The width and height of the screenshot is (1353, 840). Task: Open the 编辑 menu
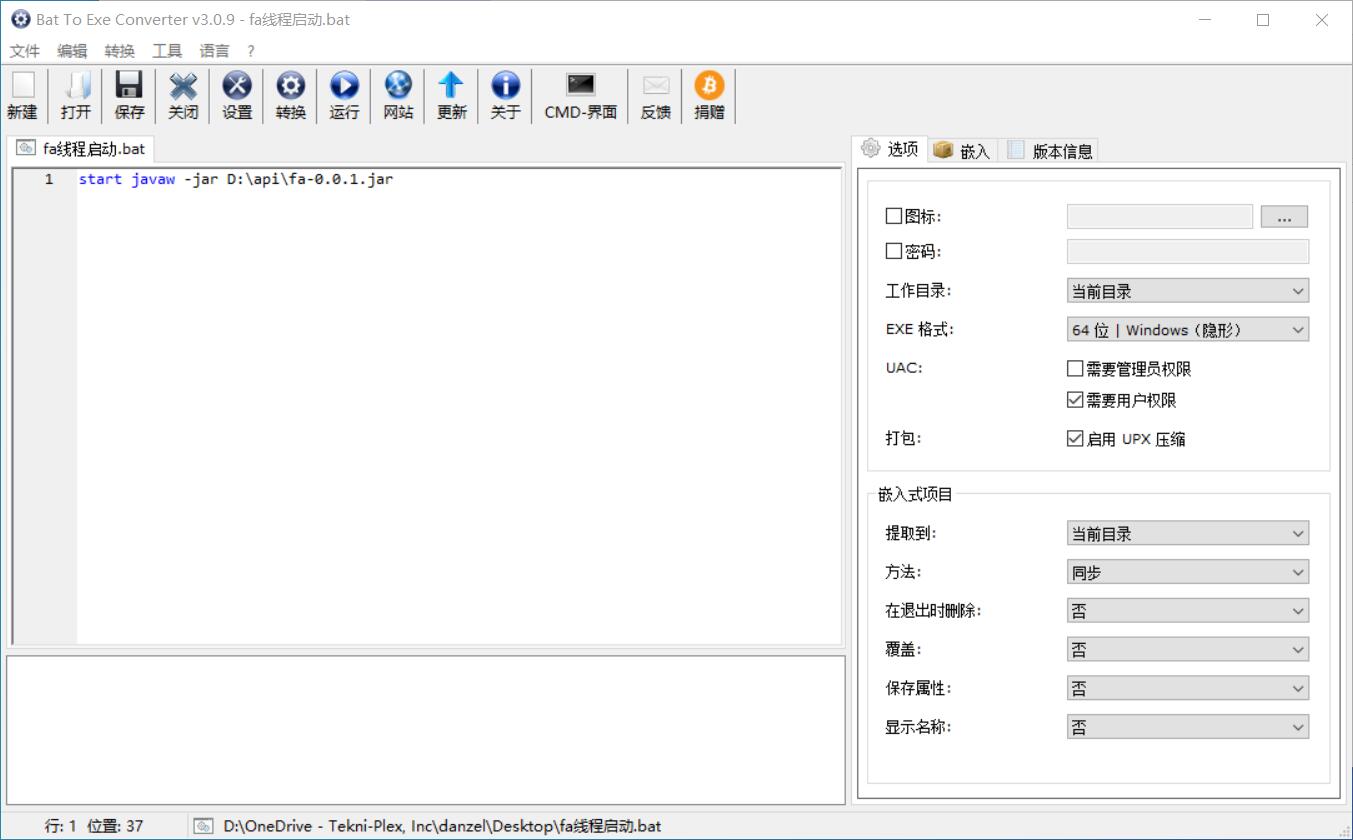tap(72, 51)
